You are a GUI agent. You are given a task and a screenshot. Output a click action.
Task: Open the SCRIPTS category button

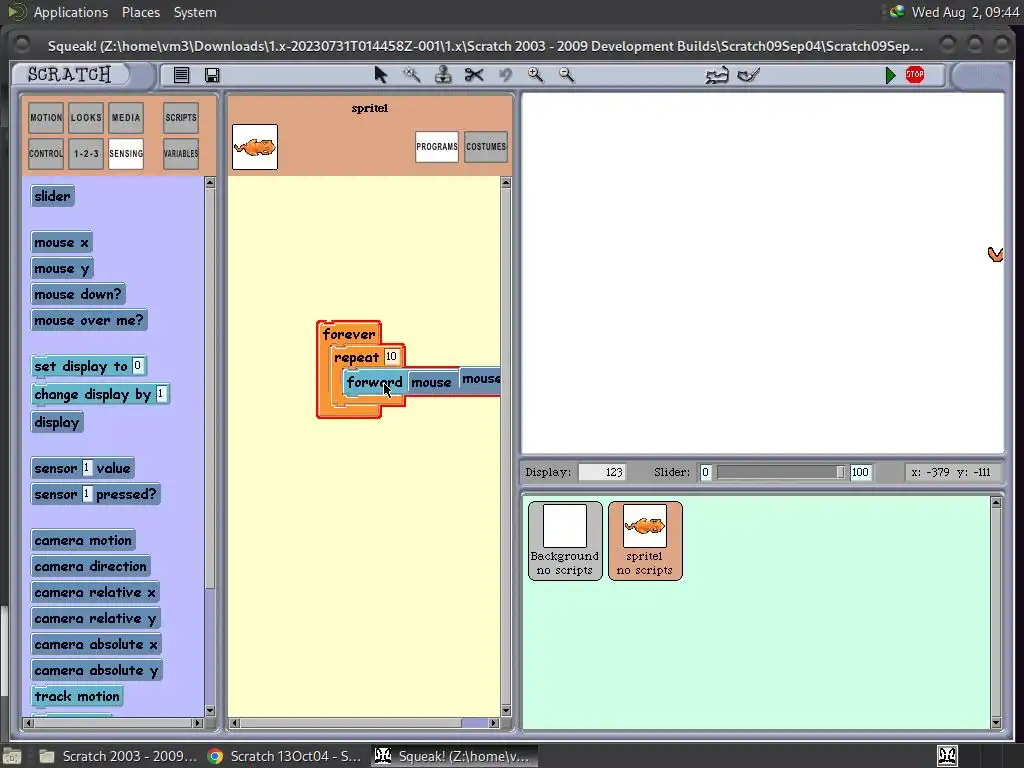coord(181,118)
